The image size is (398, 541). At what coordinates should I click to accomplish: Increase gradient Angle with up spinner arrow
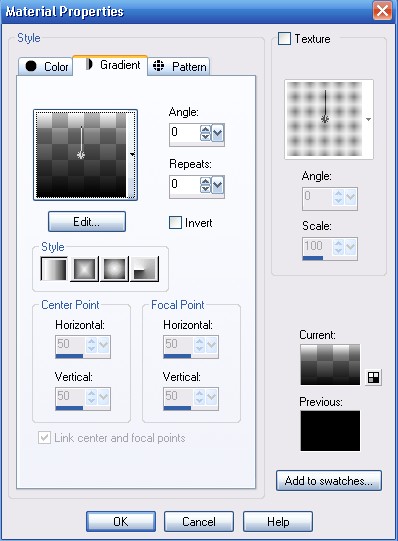pos(205,129)
